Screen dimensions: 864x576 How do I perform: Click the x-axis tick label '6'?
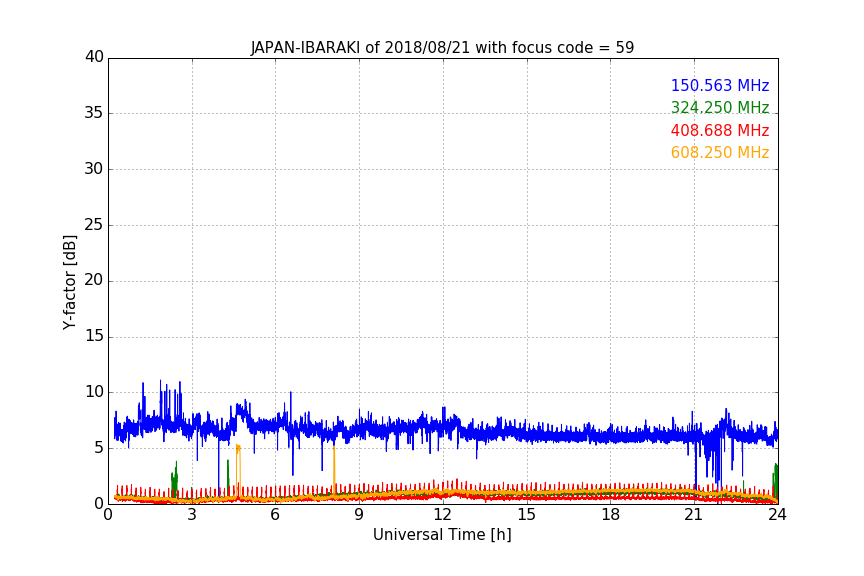click(x=275, y=515)
